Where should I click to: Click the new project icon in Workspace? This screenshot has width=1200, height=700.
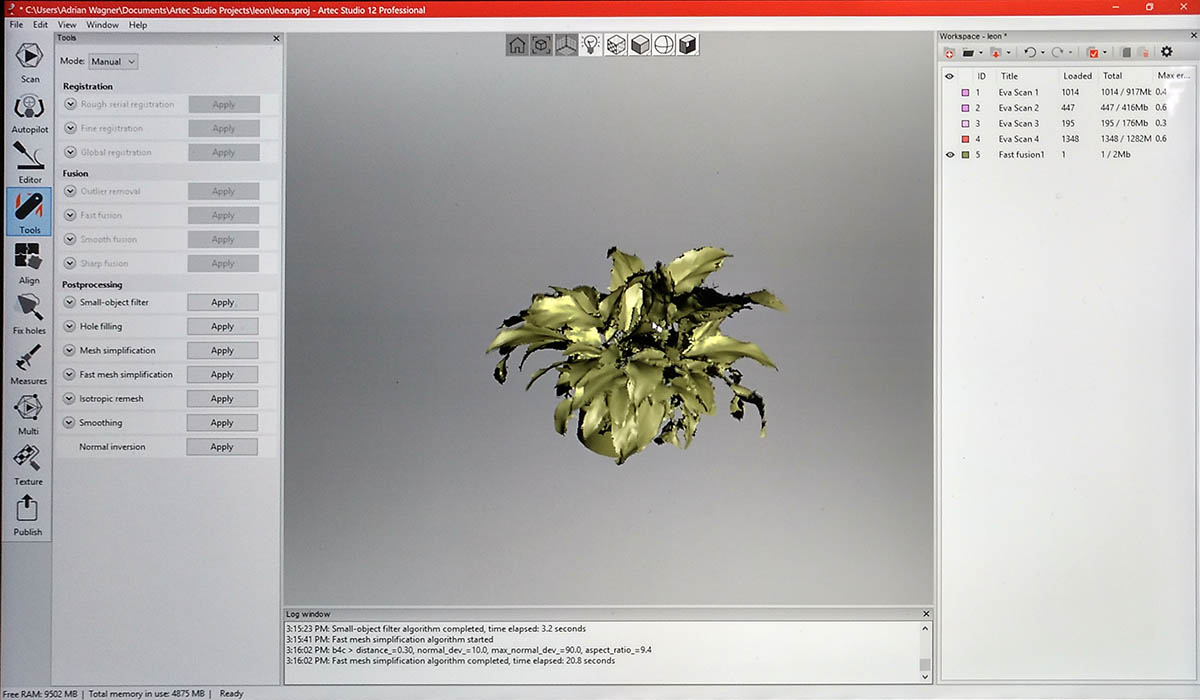950,53
